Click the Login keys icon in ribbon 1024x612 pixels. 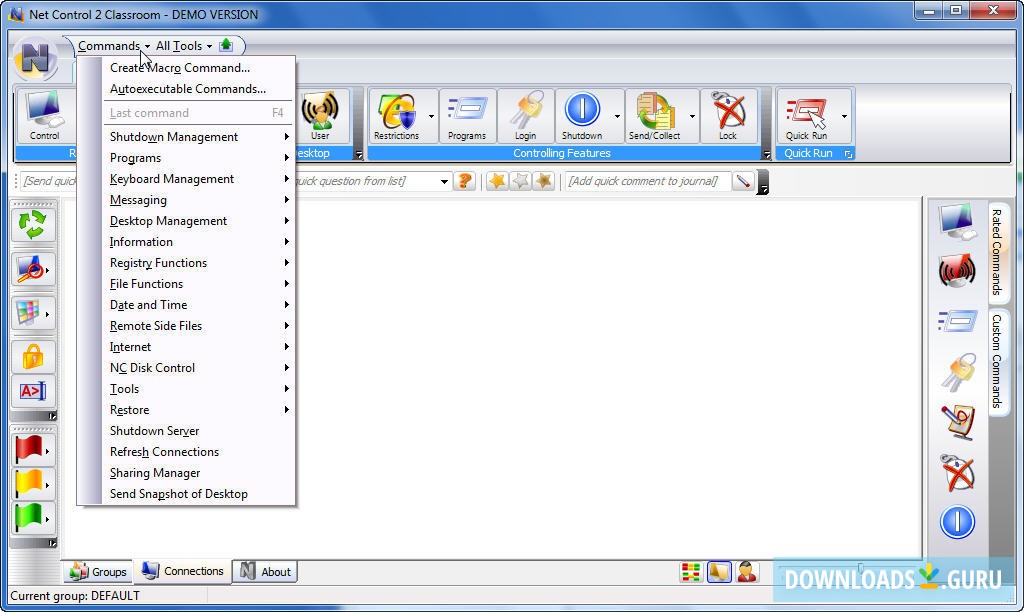click(526, 116)
